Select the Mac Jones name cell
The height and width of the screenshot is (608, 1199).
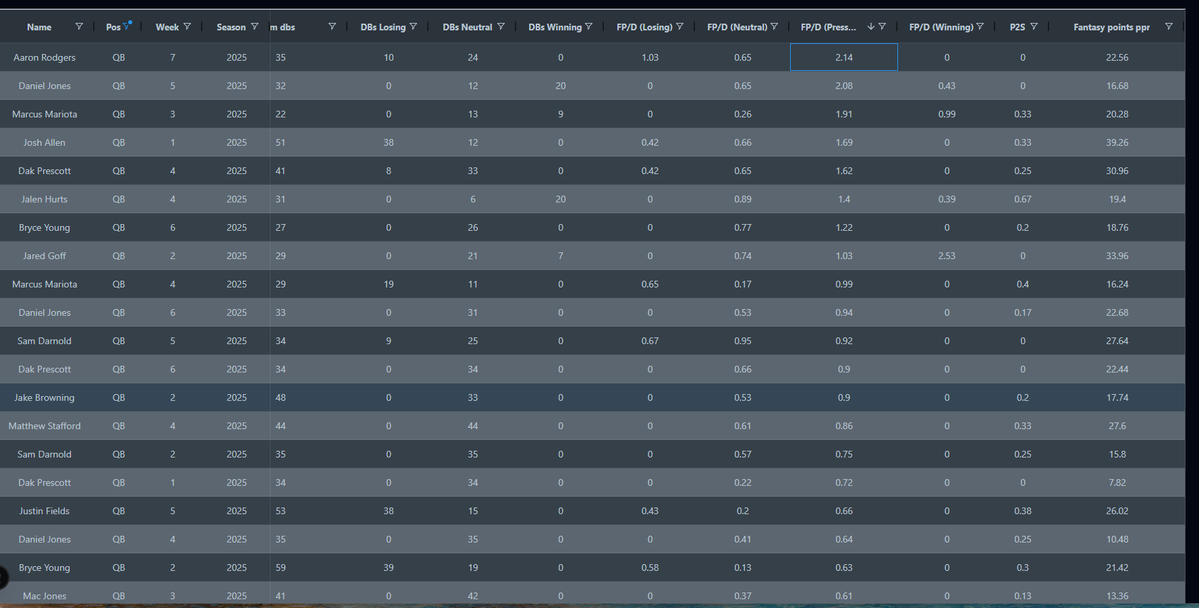[44, 596]
